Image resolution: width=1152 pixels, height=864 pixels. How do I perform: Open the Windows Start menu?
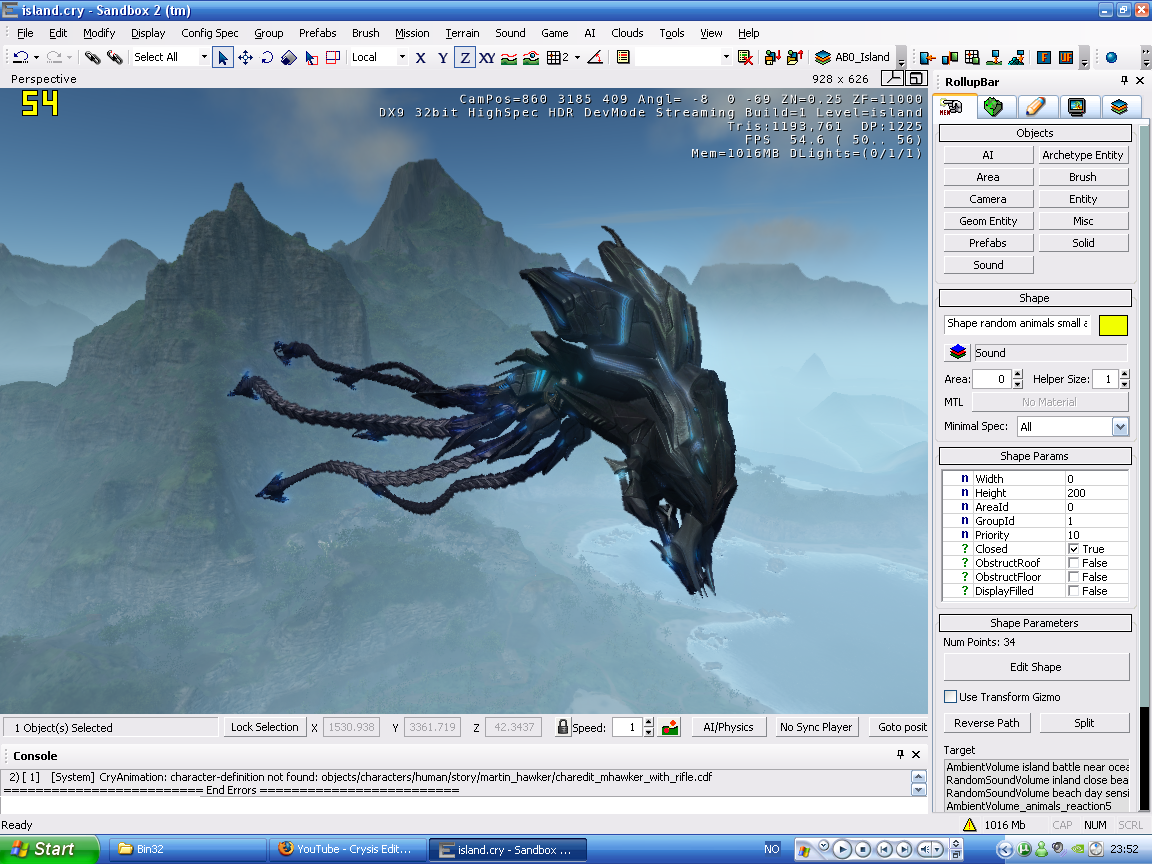[x=48, y=849]
